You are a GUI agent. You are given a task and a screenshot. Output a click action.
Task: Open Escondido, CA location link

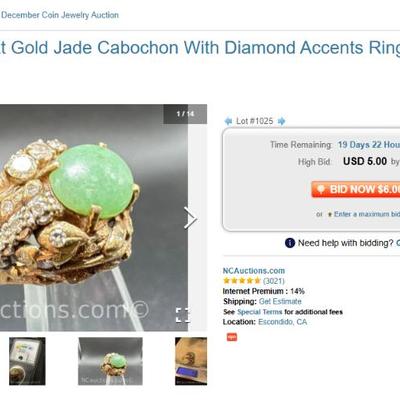coord(282,322)
